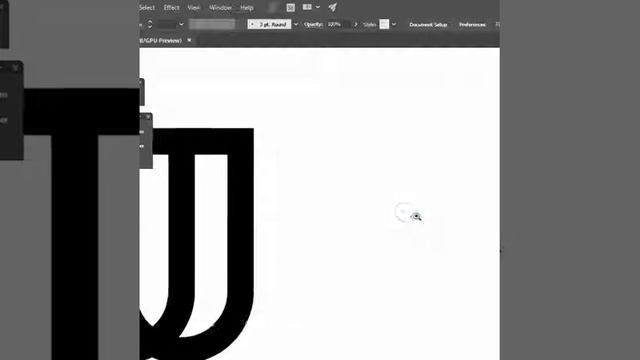The image size is (640, 360).
Task: Click the variable width profile box
Action: point(212,24)
